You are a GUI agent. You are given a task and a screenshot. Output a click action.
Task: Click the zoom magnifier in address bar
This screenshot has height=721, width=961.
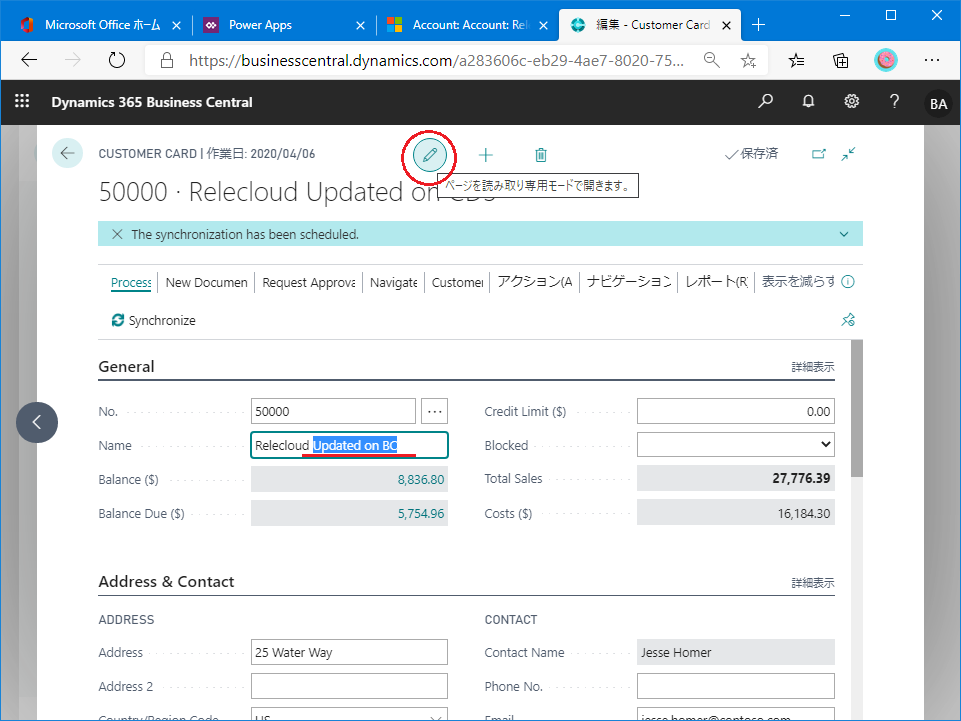point(712,60)
